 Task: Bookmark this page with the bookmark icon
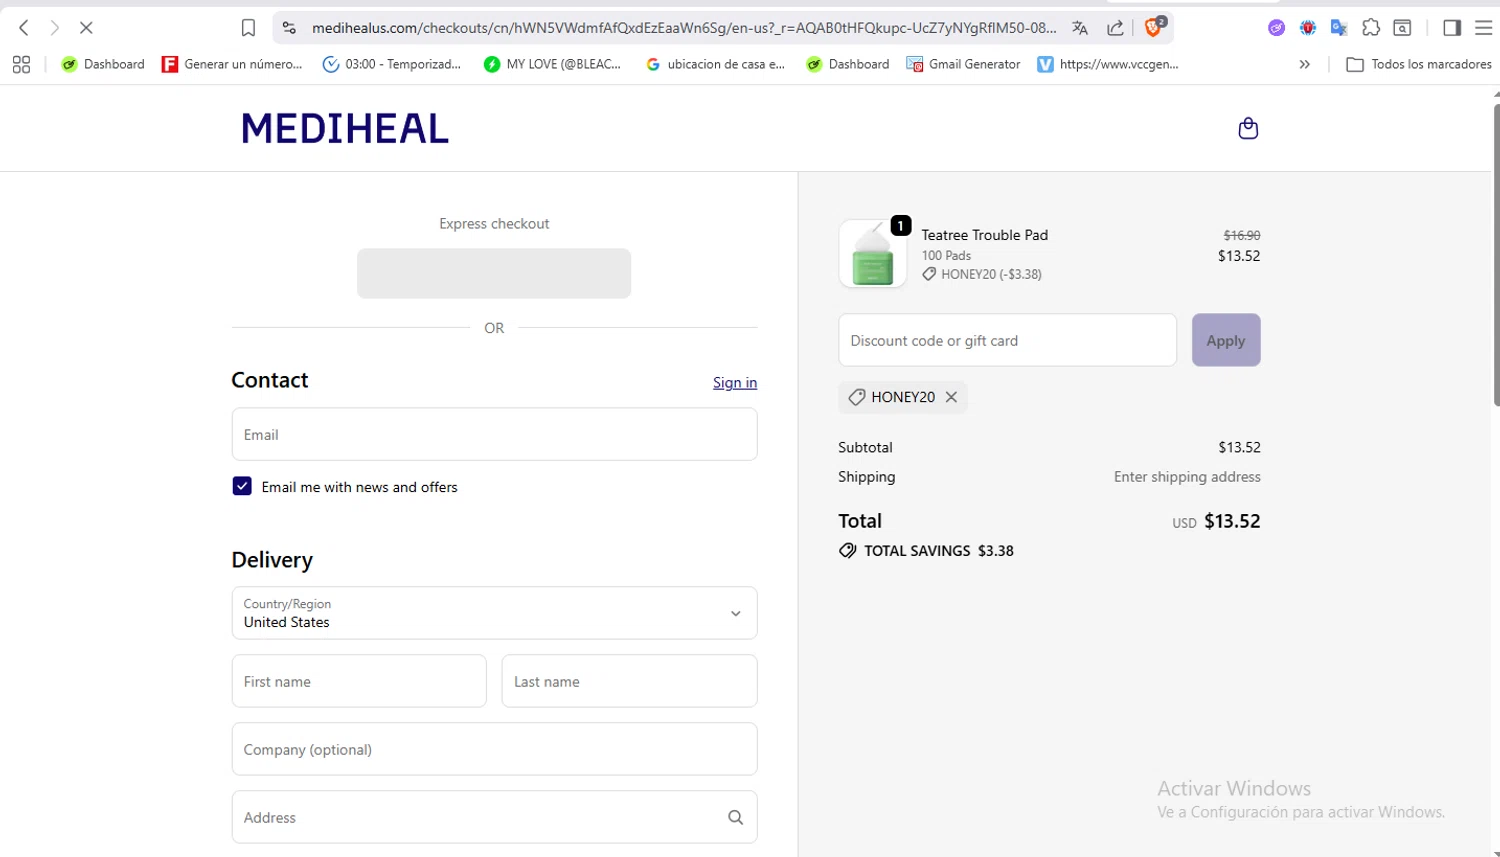click(x=248, y=28)
